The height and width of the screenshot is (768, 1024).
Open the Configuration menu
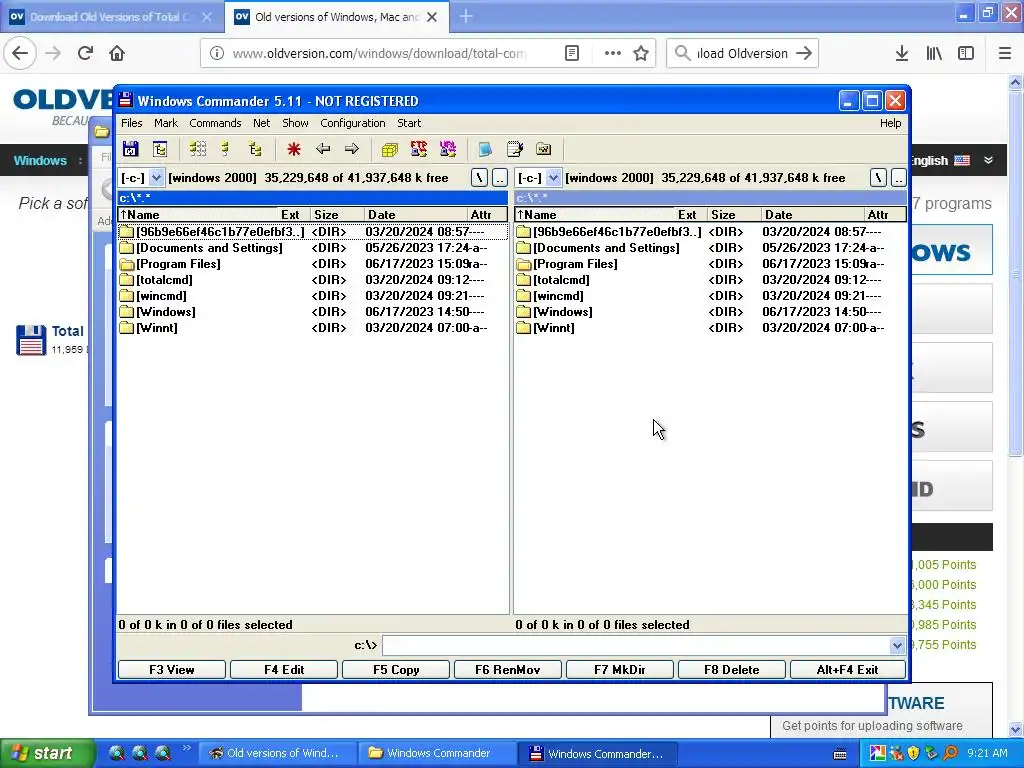coord(353,123)
